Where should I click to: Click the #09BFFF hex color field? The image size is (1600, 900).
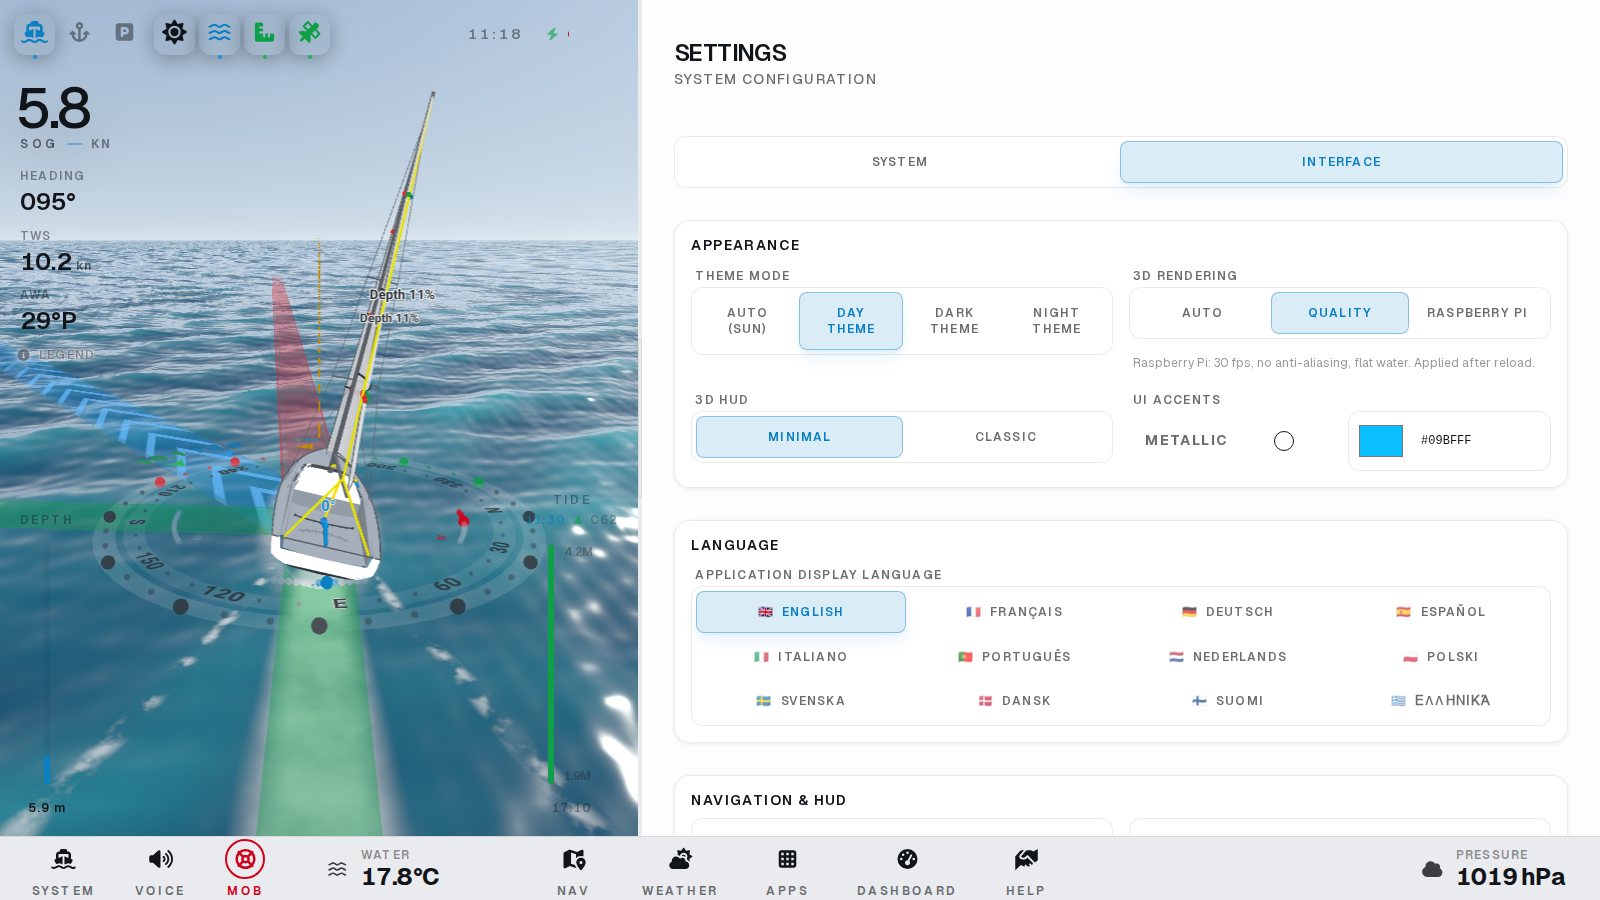(x=1446, y=440)
